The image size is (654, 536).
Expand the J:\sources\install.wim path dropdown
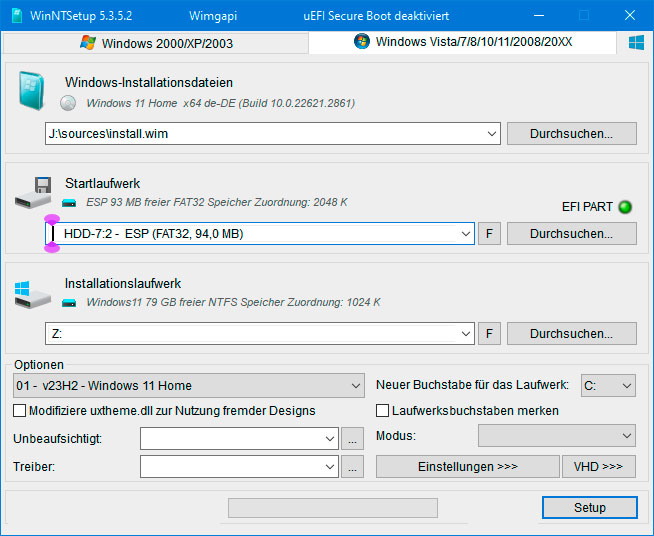(491, 134)
